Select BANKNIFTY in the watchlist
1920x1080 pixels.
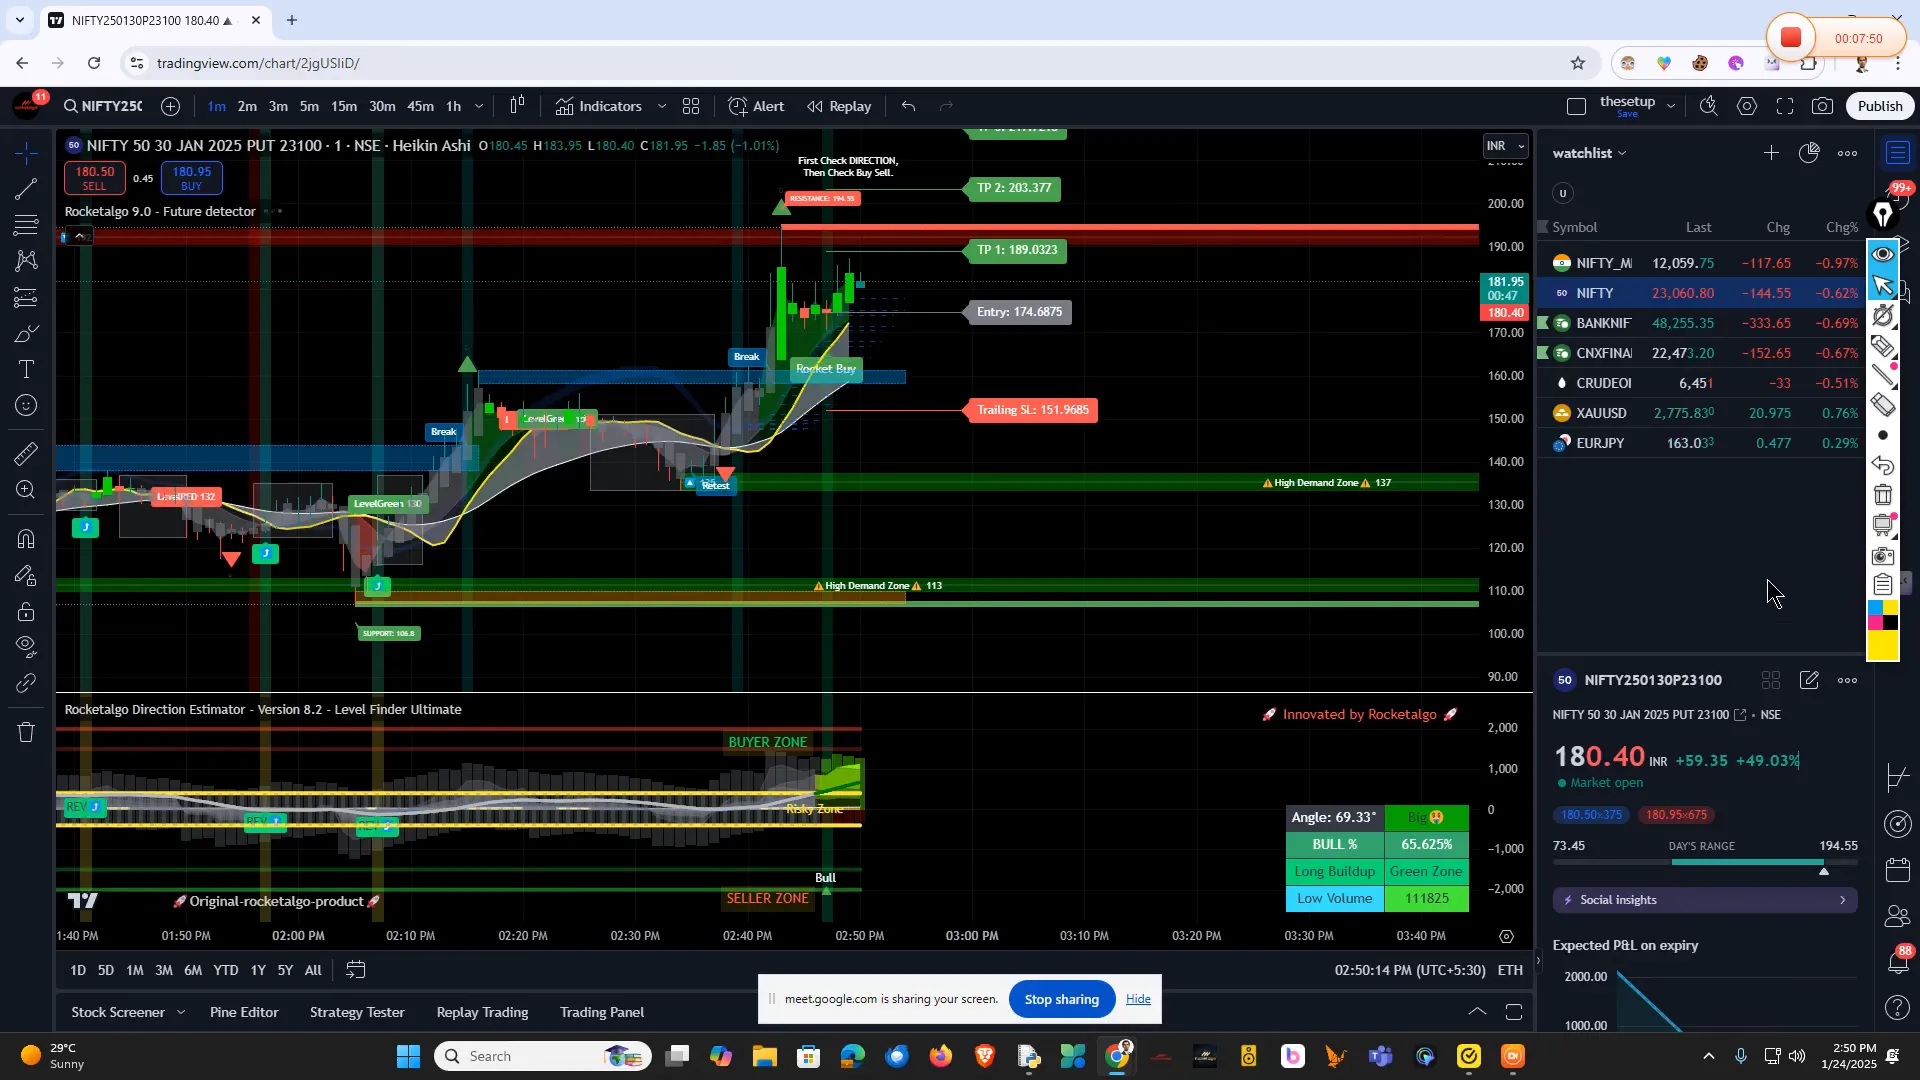point(1603,322)
